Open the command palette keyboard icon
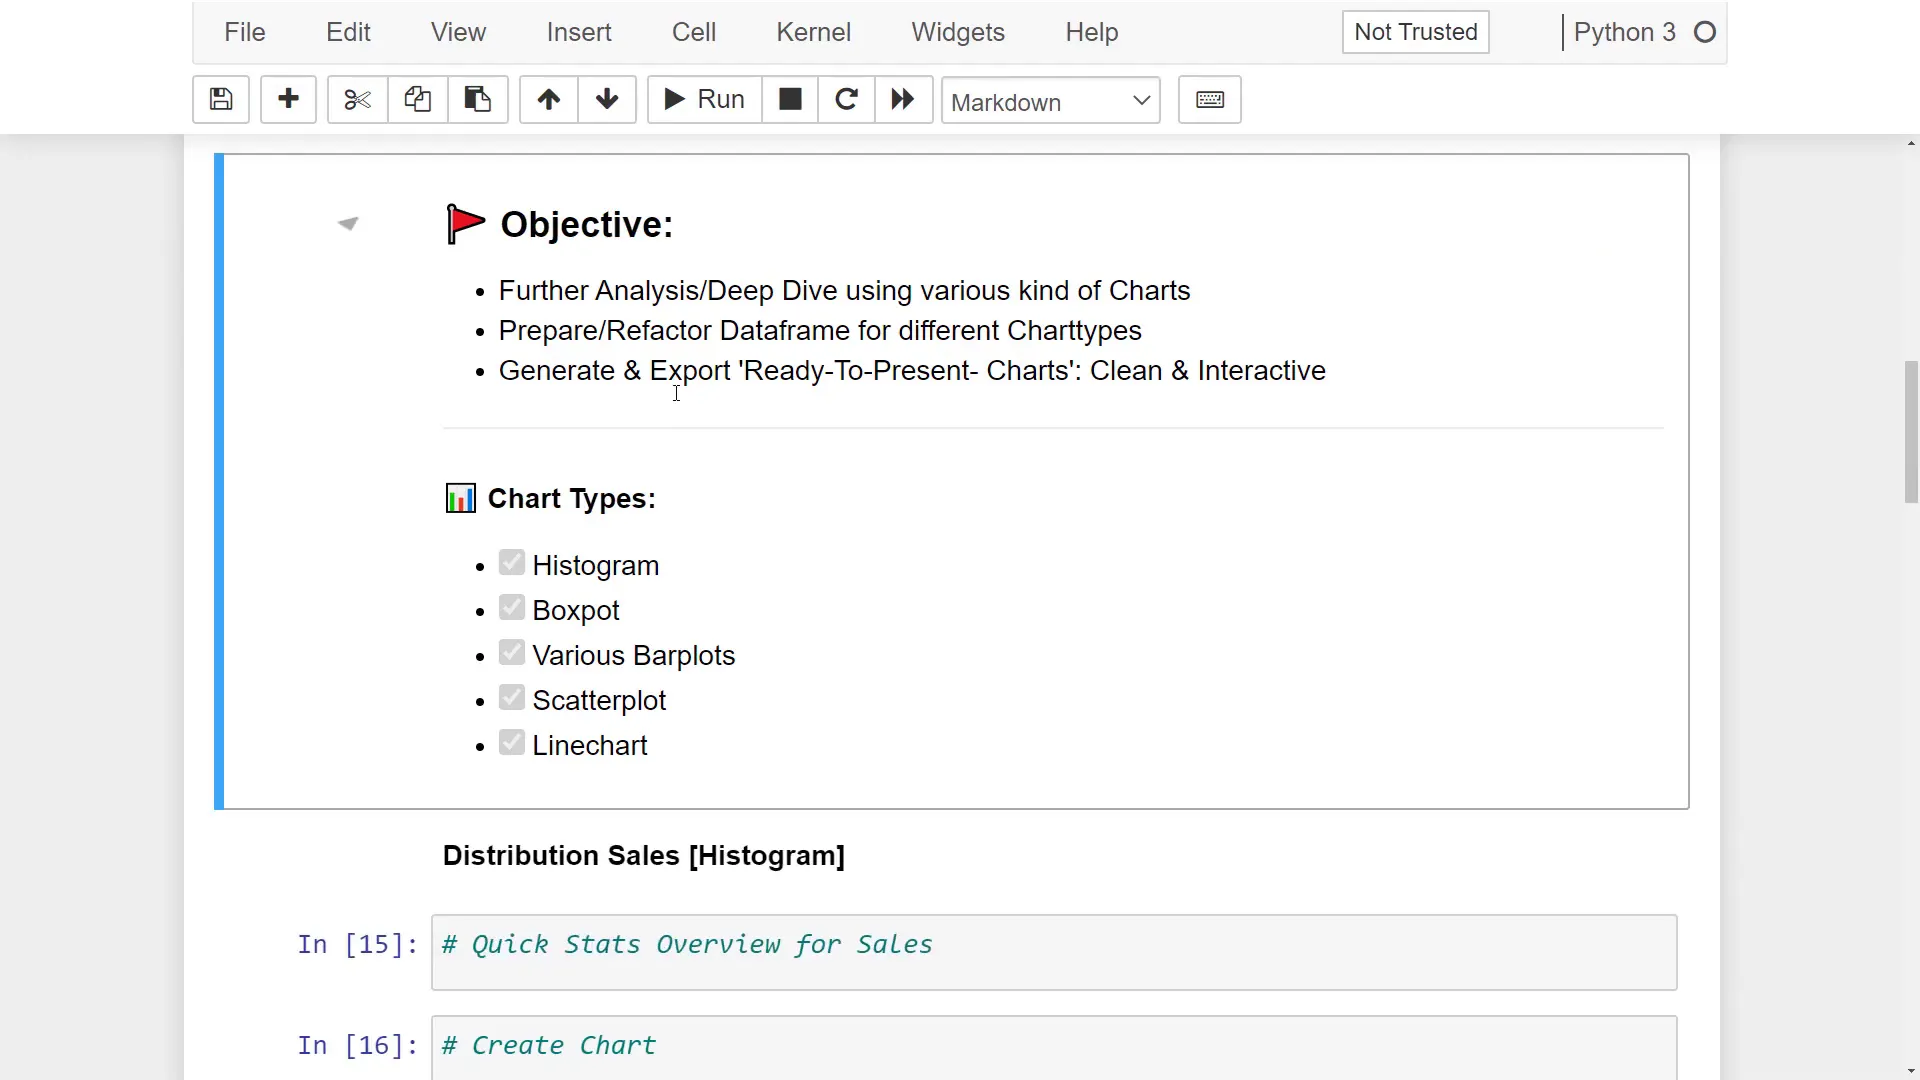Image resolution: width=1920 pixels, height=1080 pixels. pyautogui.click(x=1209, y=99)
